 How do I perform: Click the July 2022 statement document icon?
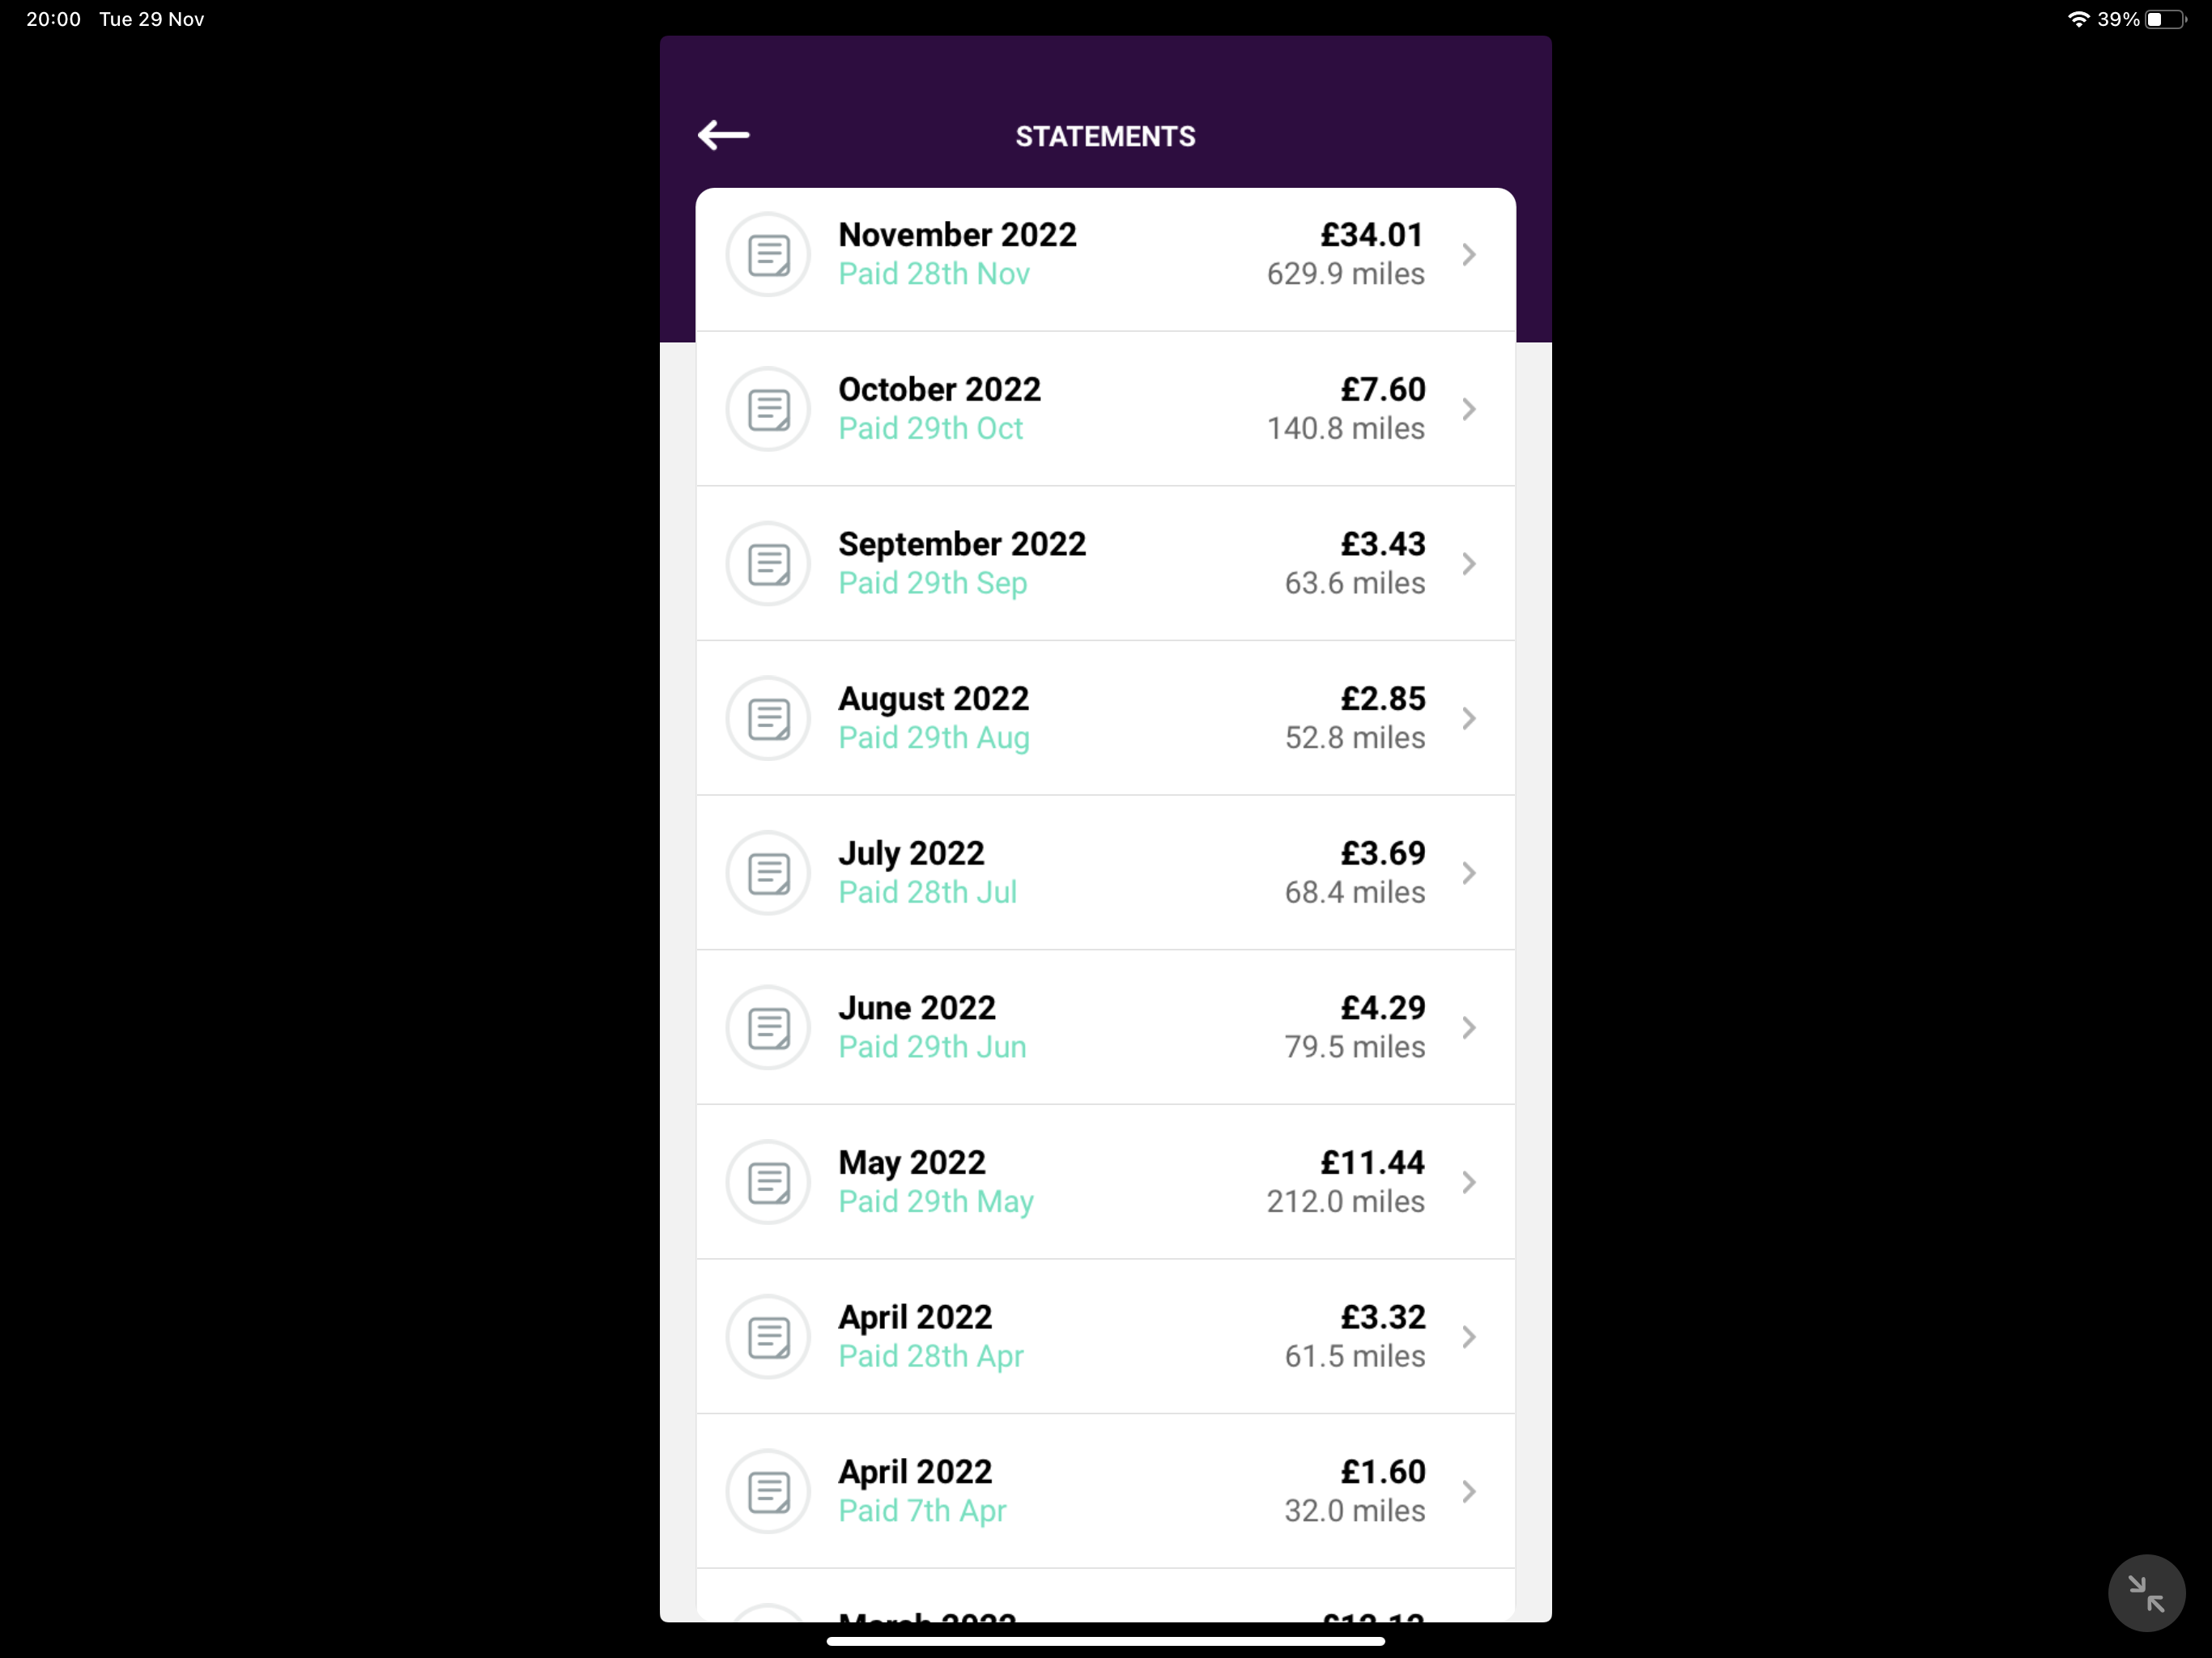[x=768, y=873]
